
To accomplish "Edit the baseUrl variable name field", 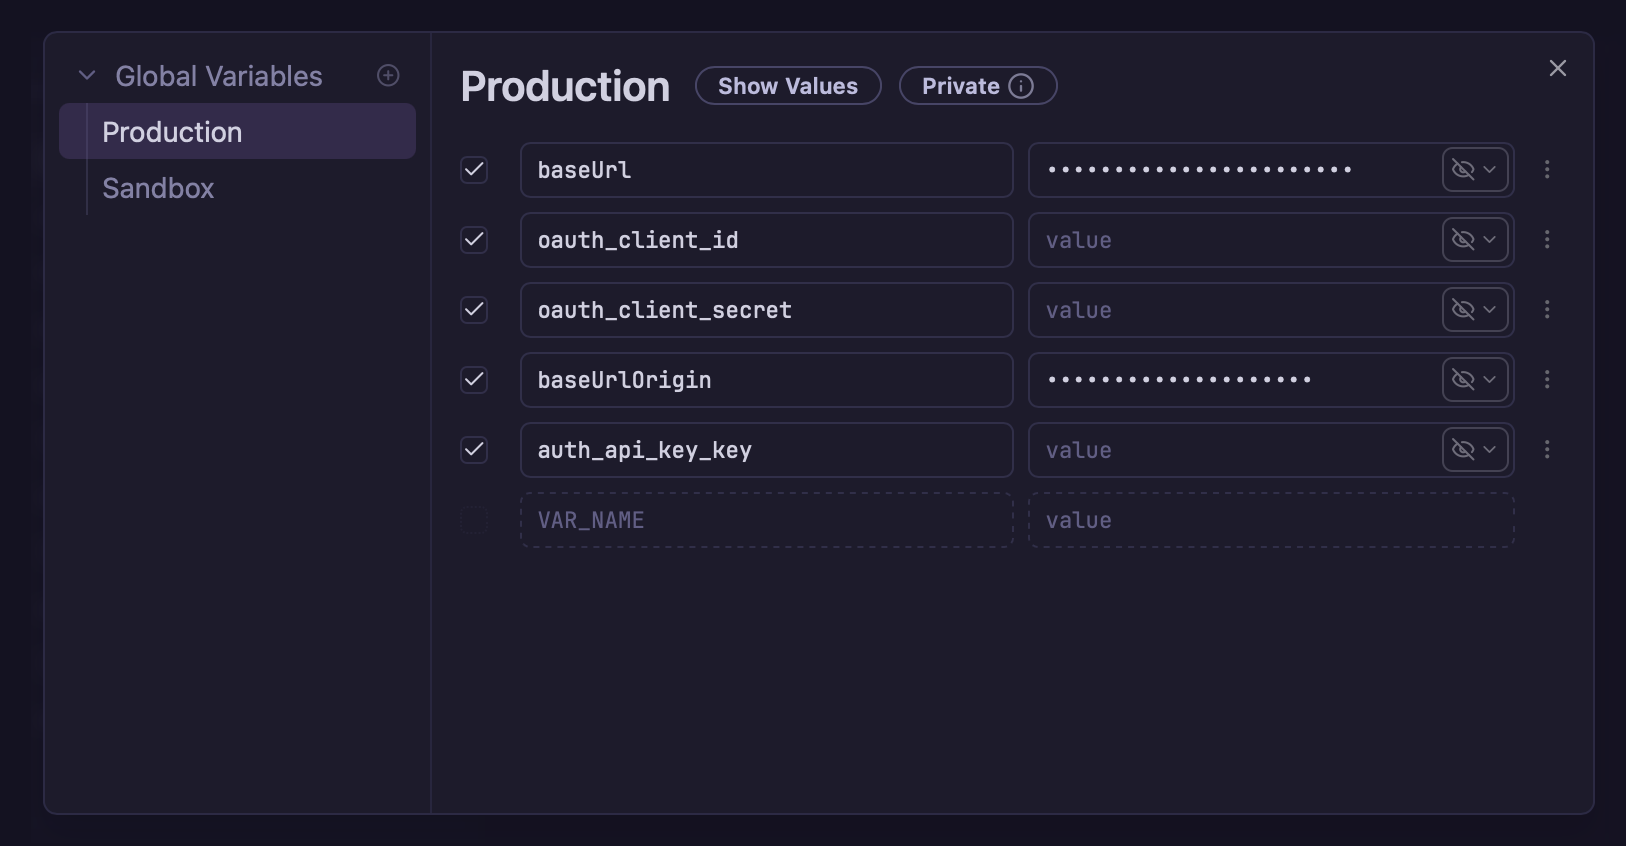I will [x=767, y=170].
